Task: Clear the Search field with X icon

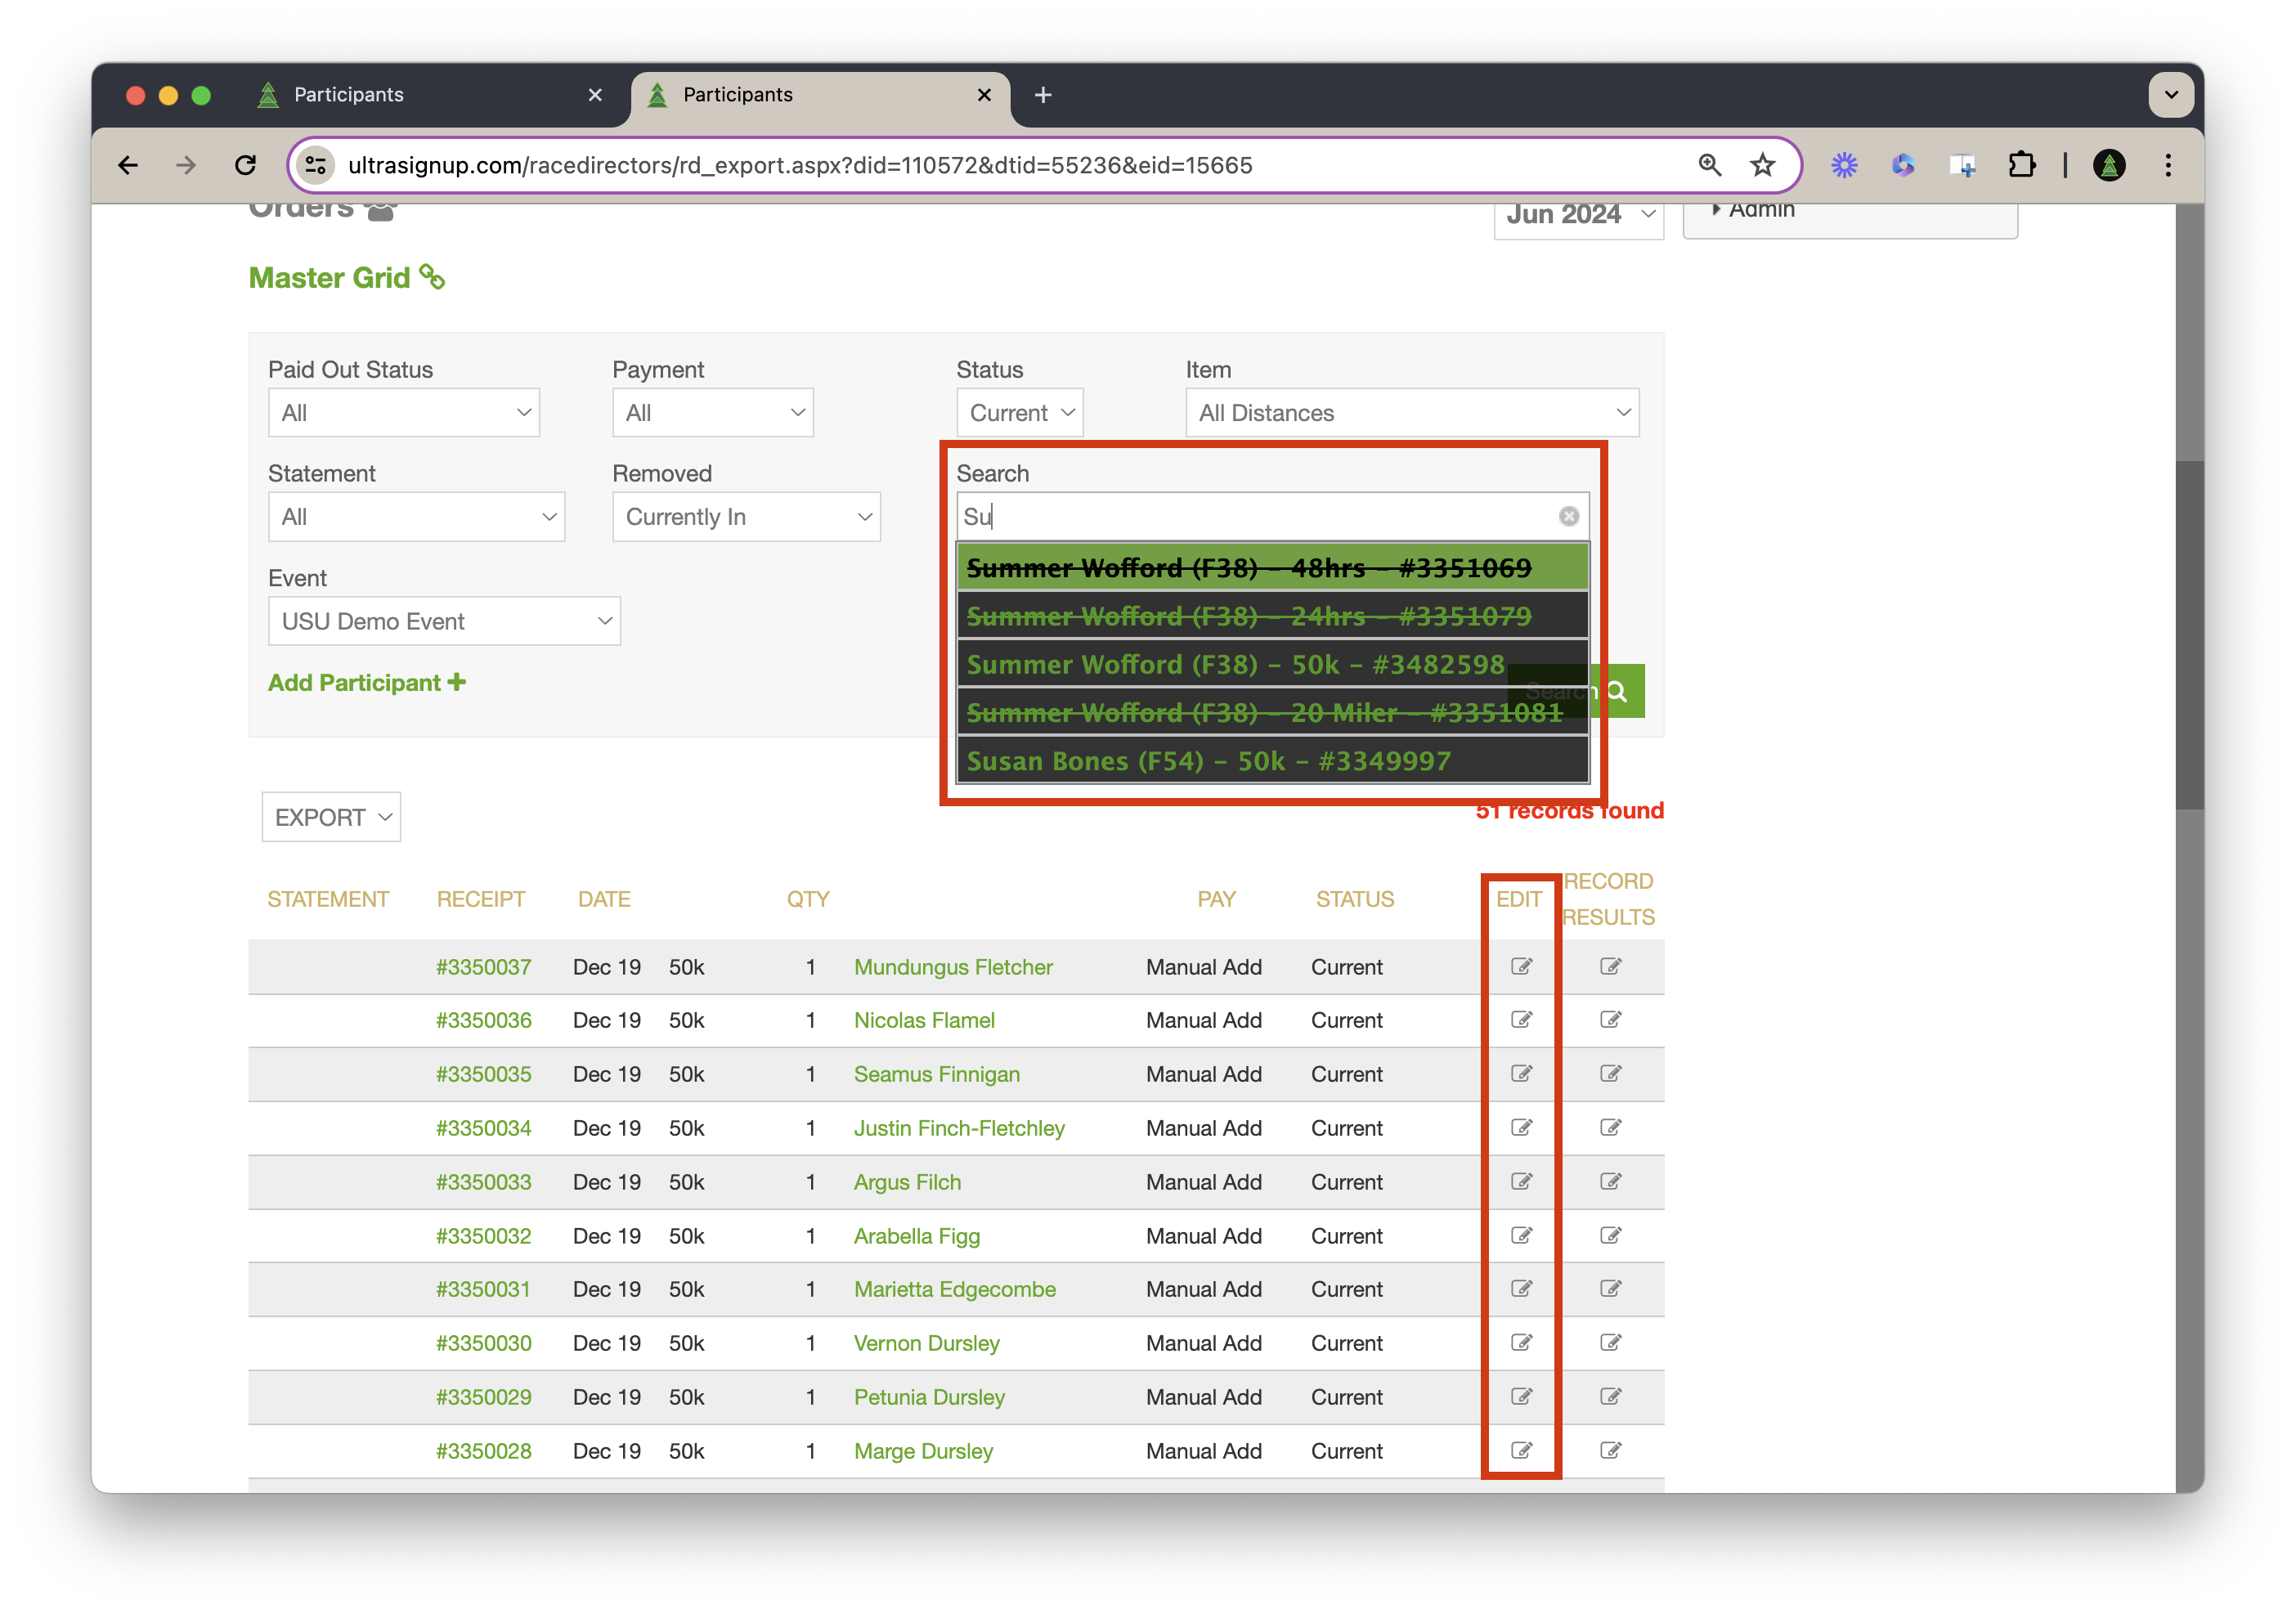Action: 1568,516
